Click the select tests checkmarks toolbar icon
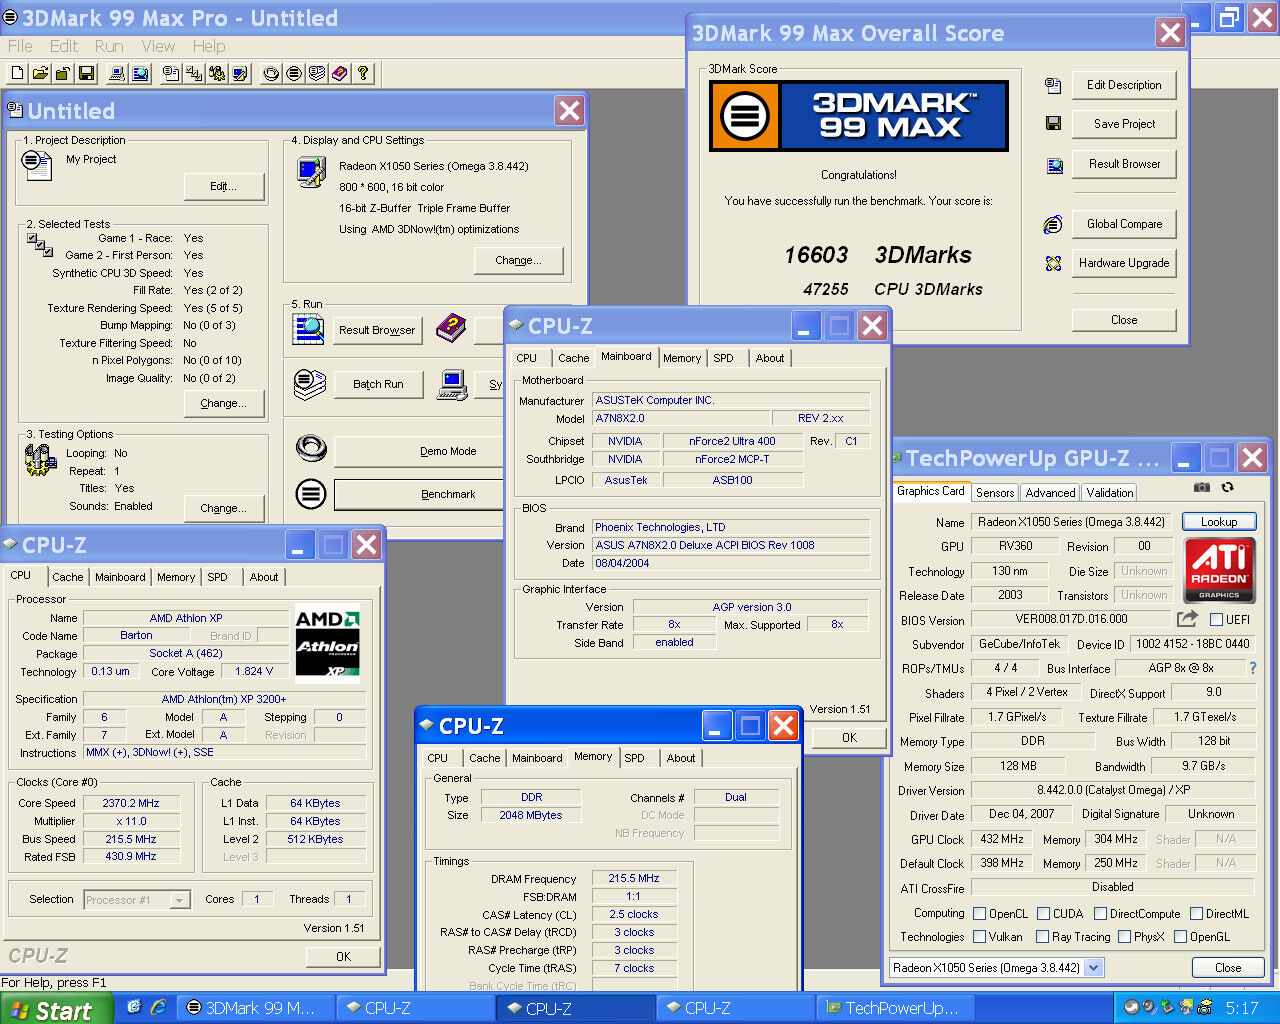This screenshot has width=1280, height=1024. click(x=194, y=73)
